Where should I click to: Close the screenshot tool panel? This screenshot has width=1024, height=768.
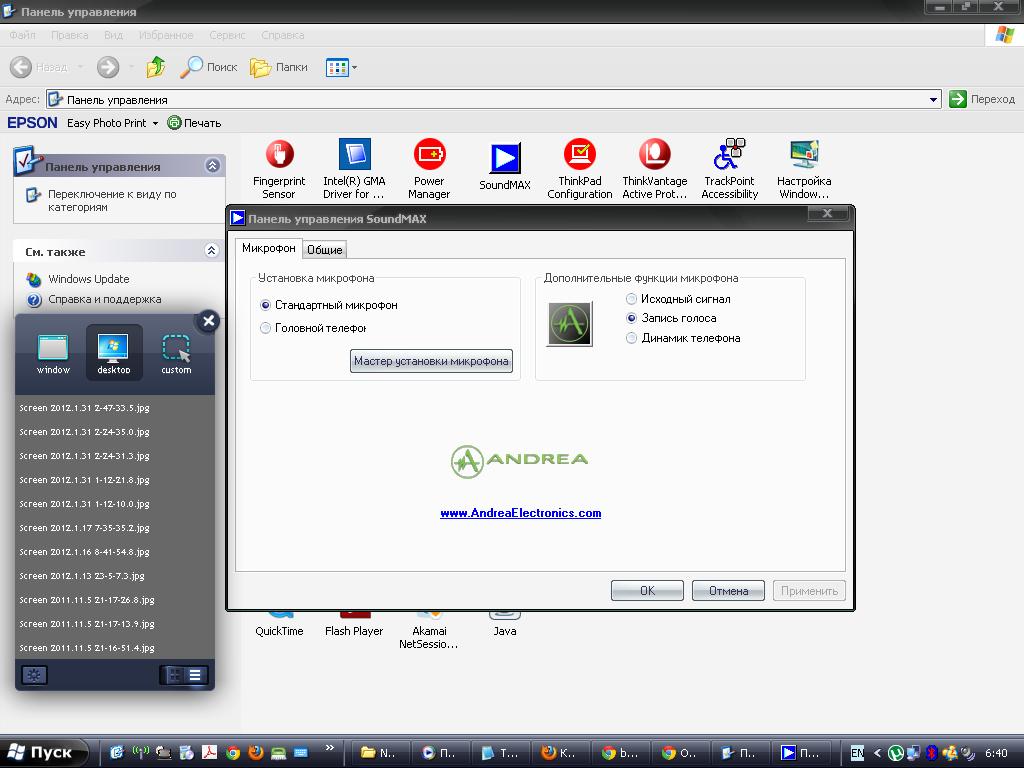[208, 321]
